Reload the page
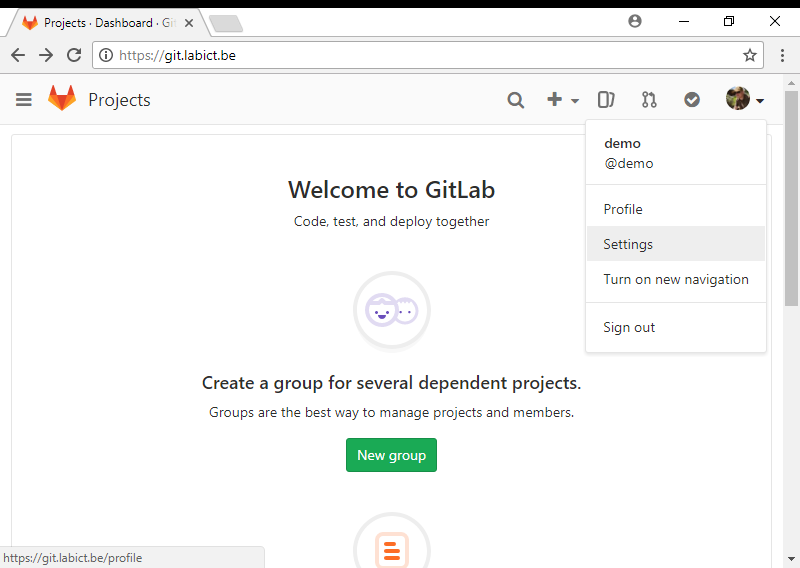This screenshot has height=568, width=800. click(74, 55)
